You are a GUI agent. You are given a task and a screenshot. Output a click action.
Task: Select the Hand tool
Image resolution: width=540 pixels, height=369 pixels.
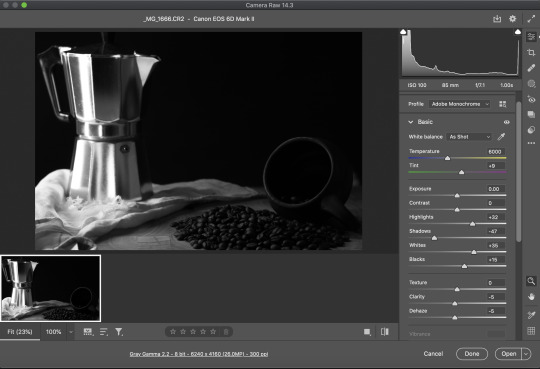tap(531, 297)
